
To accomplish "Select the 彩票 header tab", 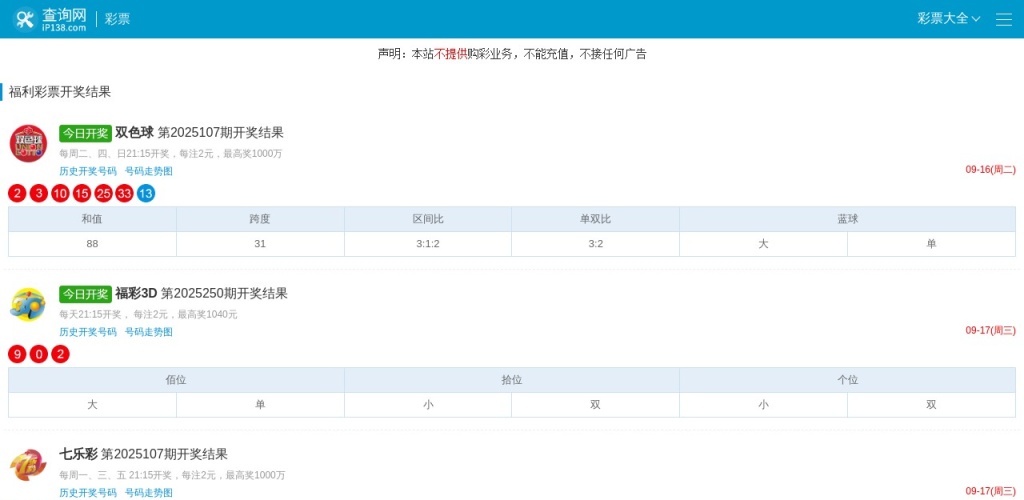I will pos(117,19).
